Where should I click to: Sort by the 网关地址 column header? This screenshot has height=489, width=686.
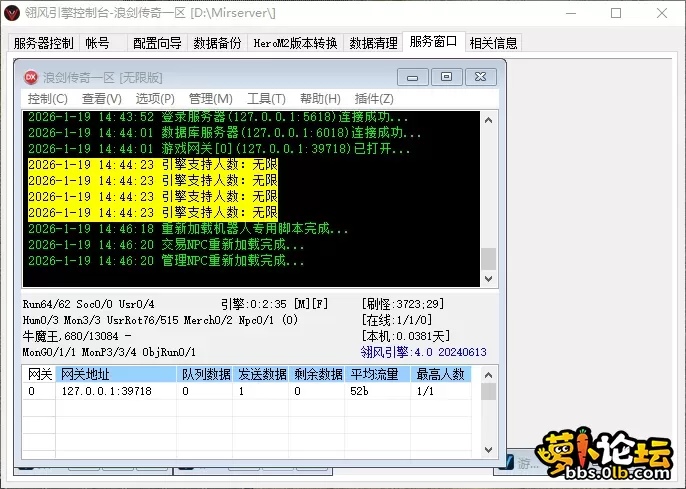[116, 374]
